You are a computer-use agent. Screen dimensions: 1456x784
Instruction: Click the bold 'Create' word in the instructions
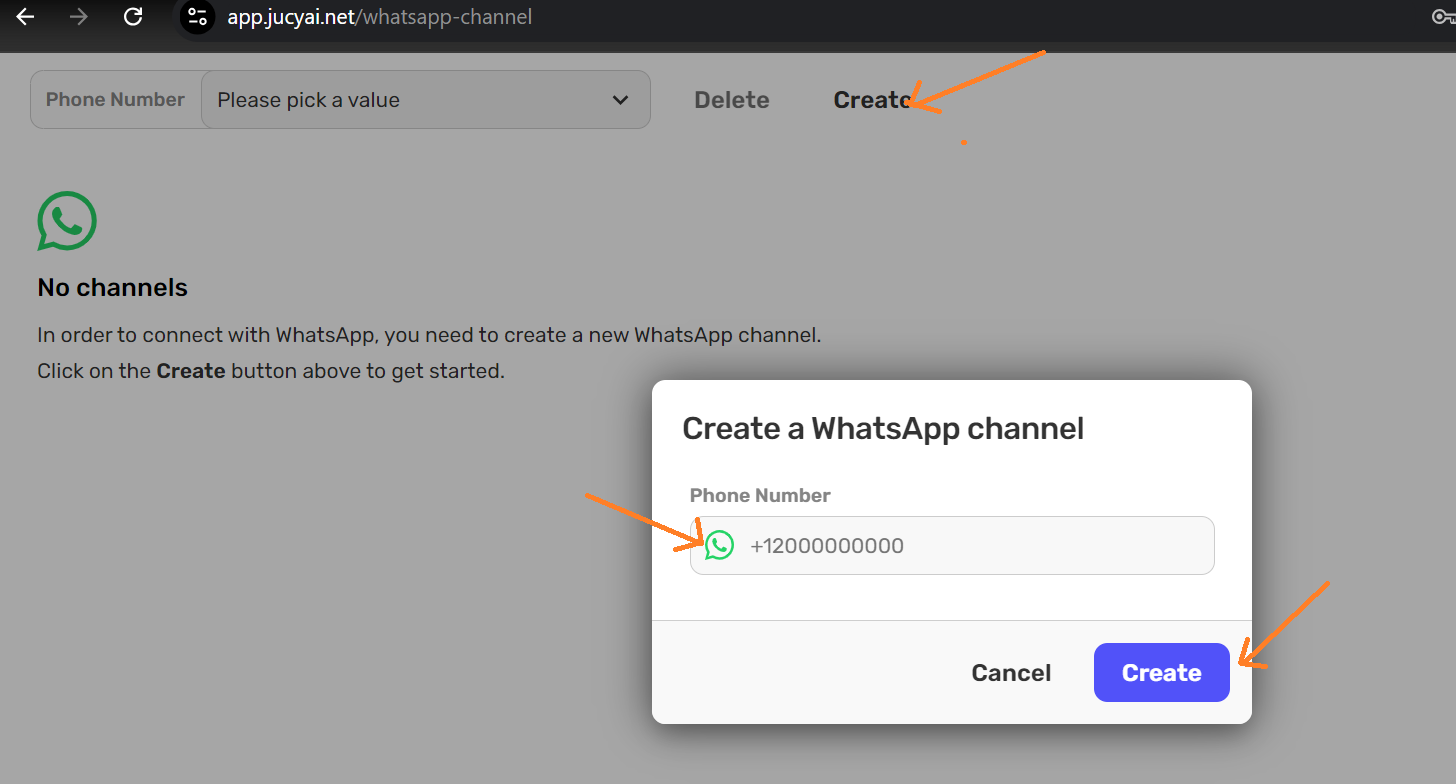[x=191, y=371]
